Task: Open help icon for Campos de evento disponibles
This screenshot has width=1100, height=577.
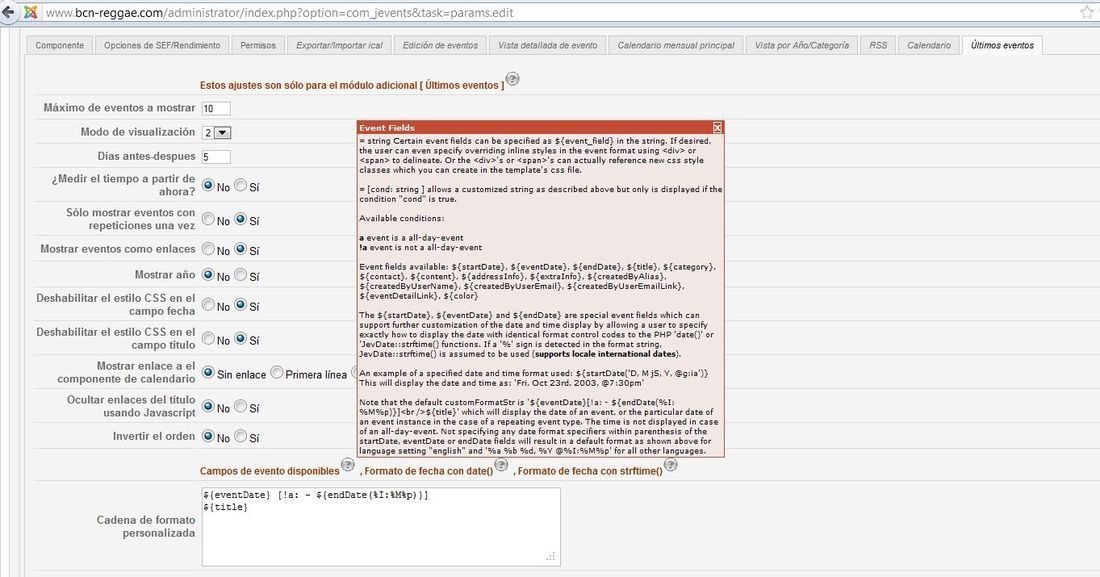Action: [x=348, y=464]
